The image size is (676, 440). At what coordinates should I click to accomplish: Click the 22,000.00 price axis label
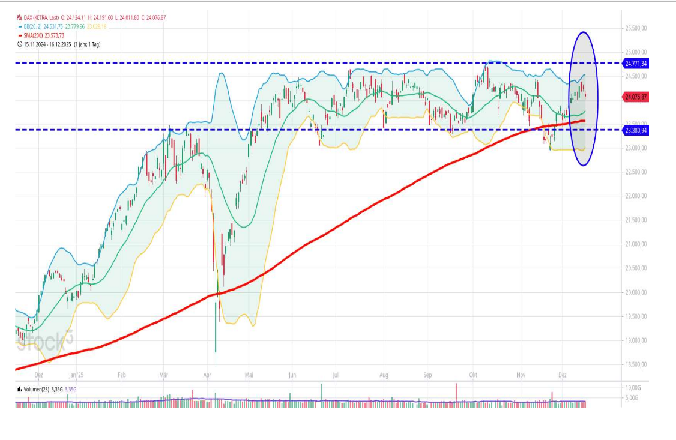pos(636,197)
